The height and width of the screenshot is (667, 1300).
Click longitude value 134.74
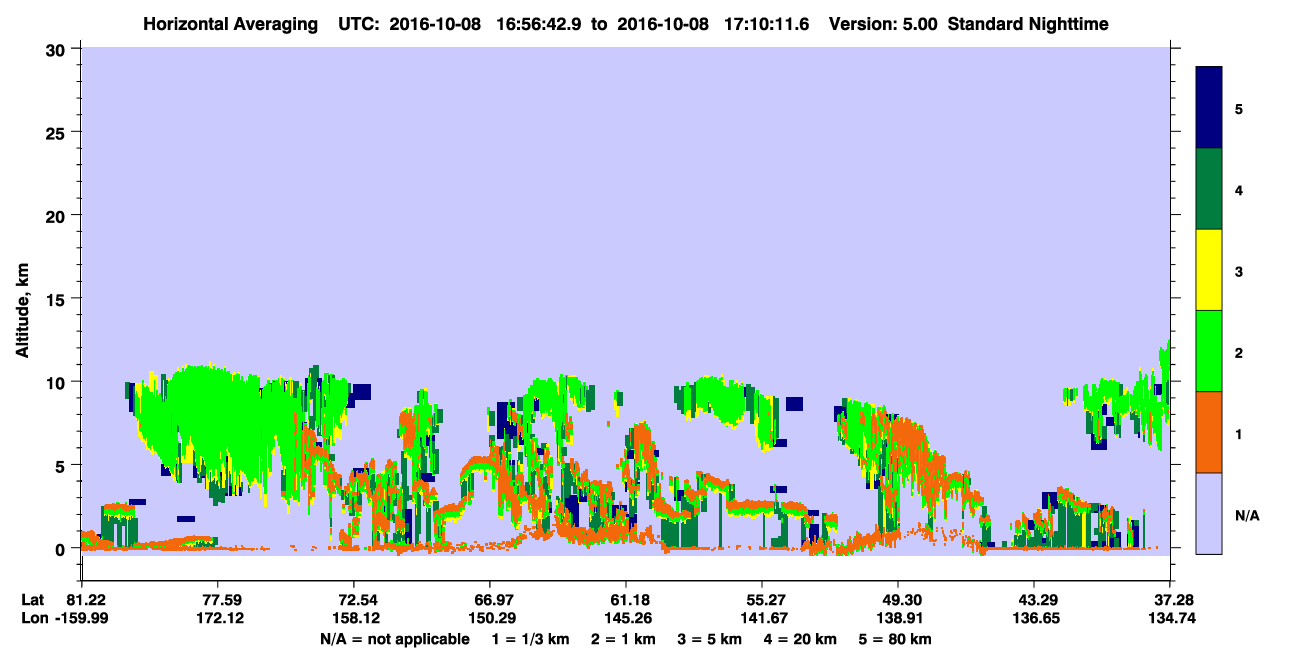tap(1173, 618)
